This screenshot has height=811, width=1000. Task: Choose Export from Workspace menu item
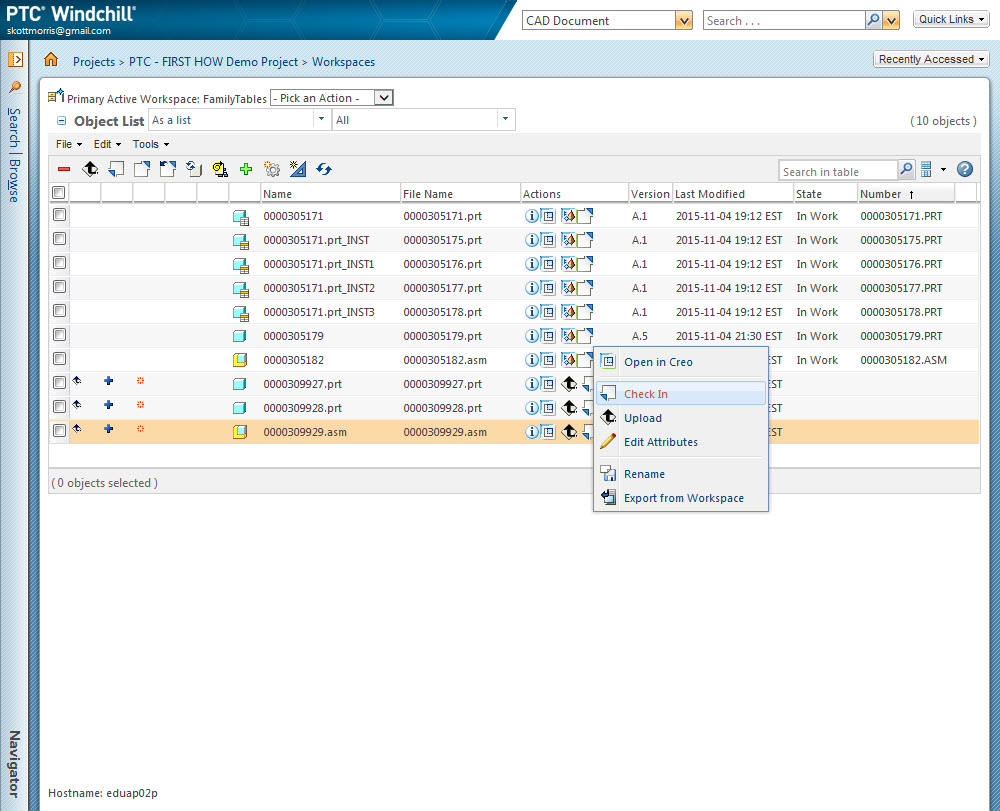[x=680, y=498]
